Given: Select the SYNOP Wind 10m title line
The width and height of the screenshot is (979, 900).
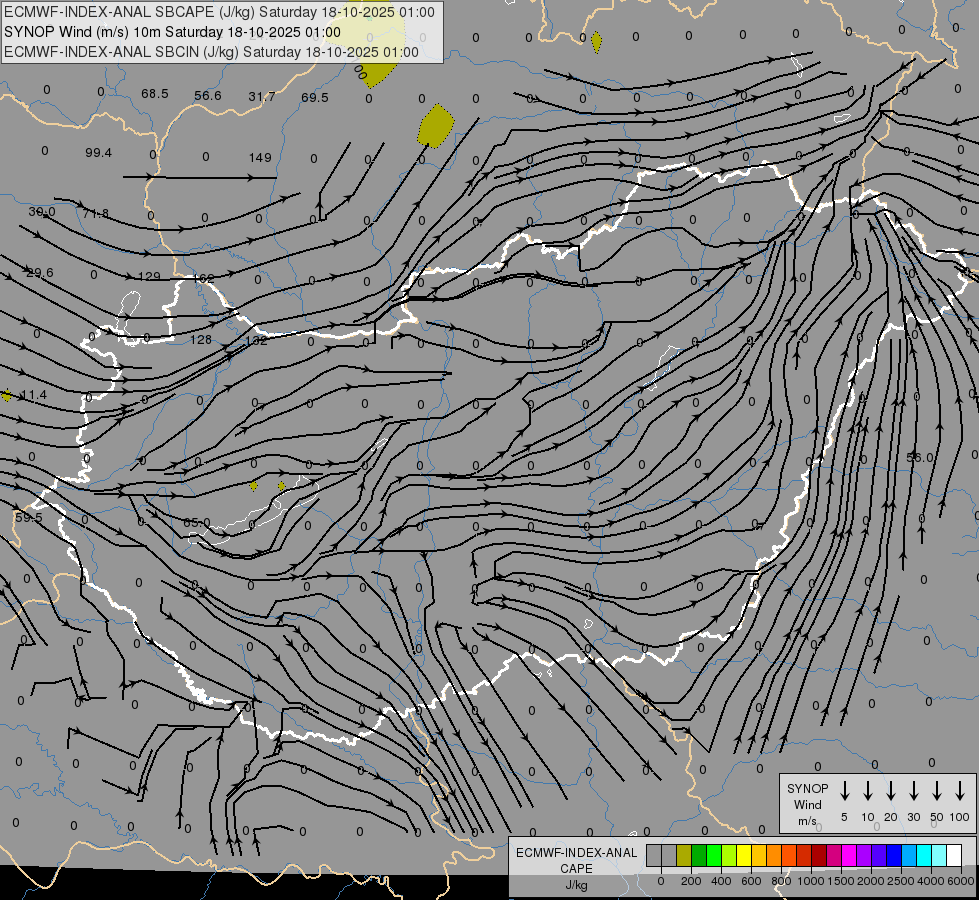Looking at the screenshot, I should point(172,32).
